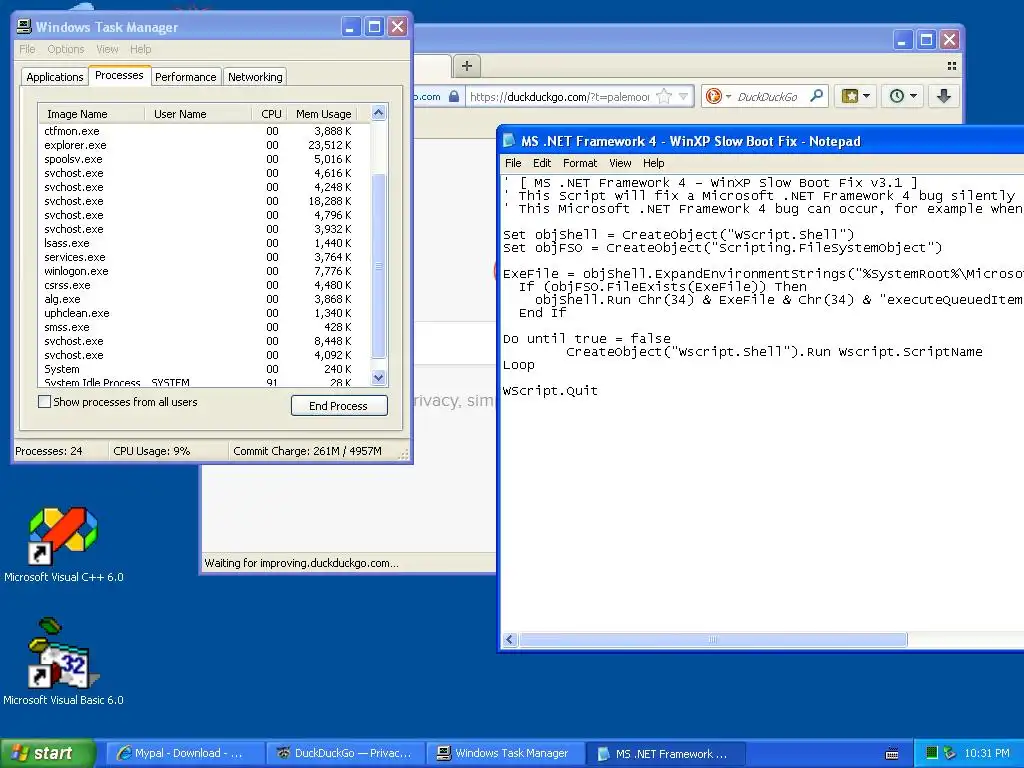This screenshot has width=1024, height=768.
Task: Open a new browser tab with plus
Action: pyautogui.click(x=466, y=66)
